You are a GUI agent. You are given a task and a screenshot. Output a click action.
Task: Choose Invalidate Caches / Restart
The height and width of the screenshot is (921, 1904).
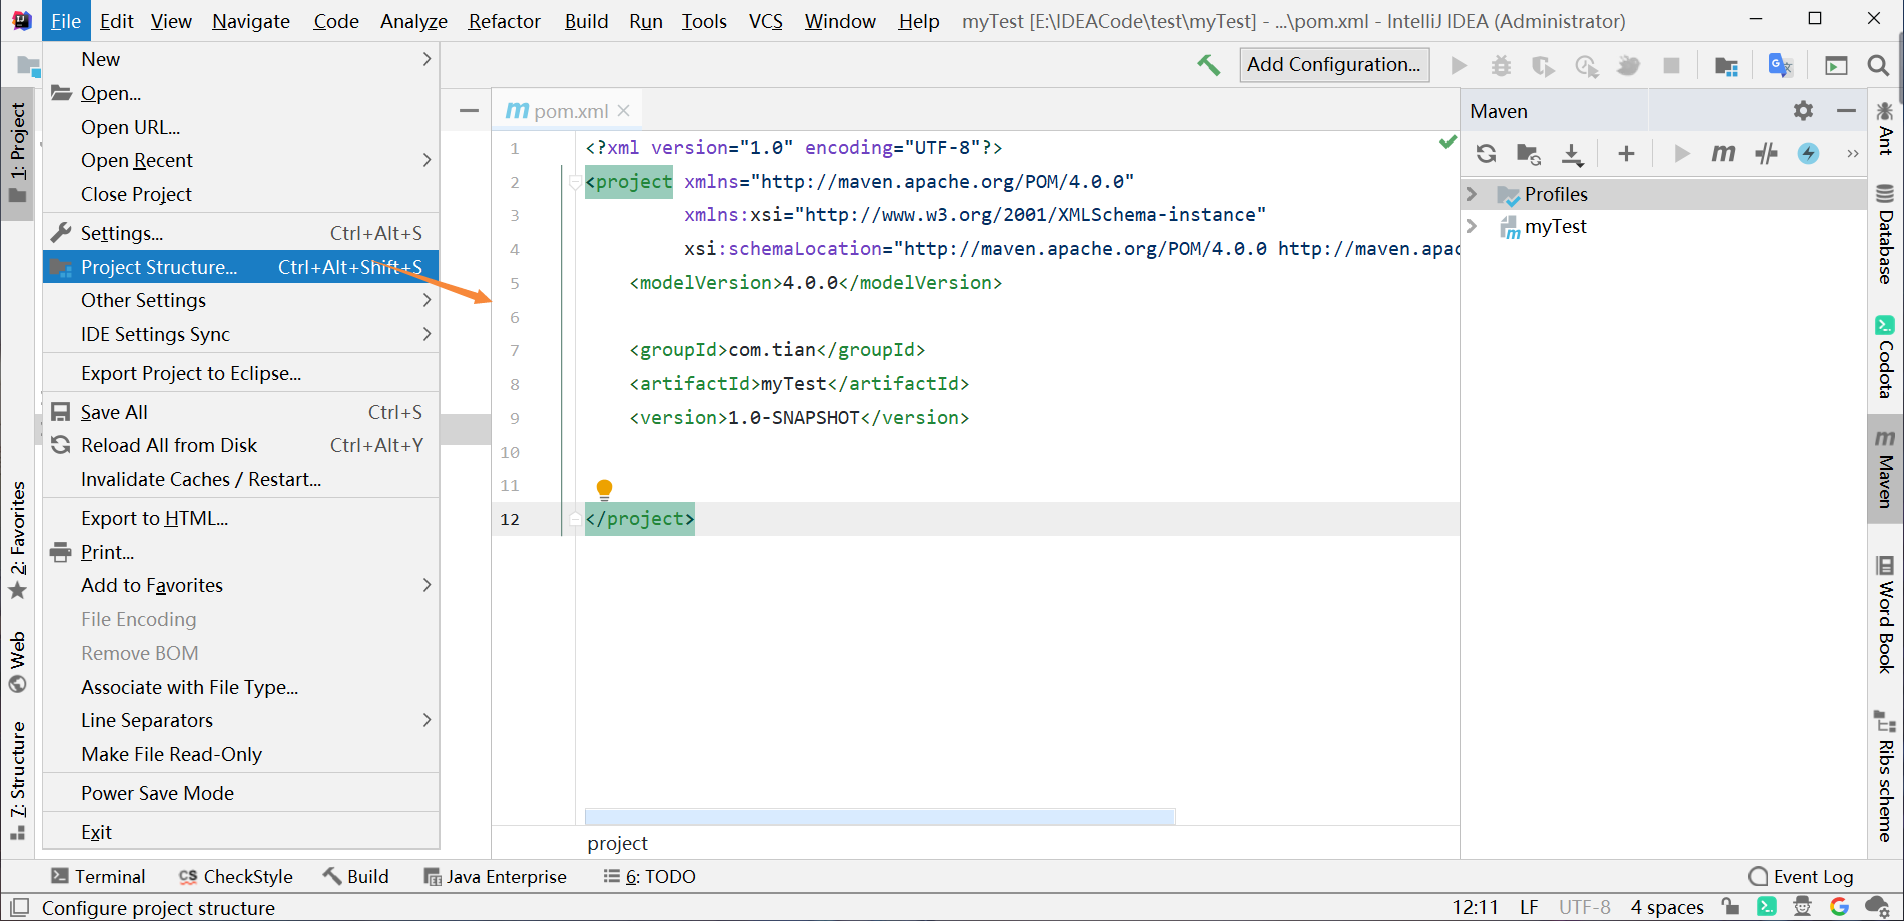pos(241,479)
